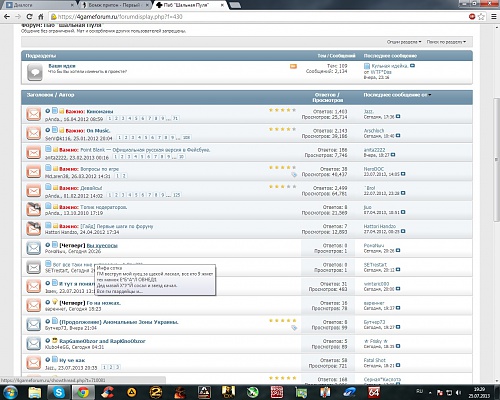Open the volume icon in system tray

458,393
